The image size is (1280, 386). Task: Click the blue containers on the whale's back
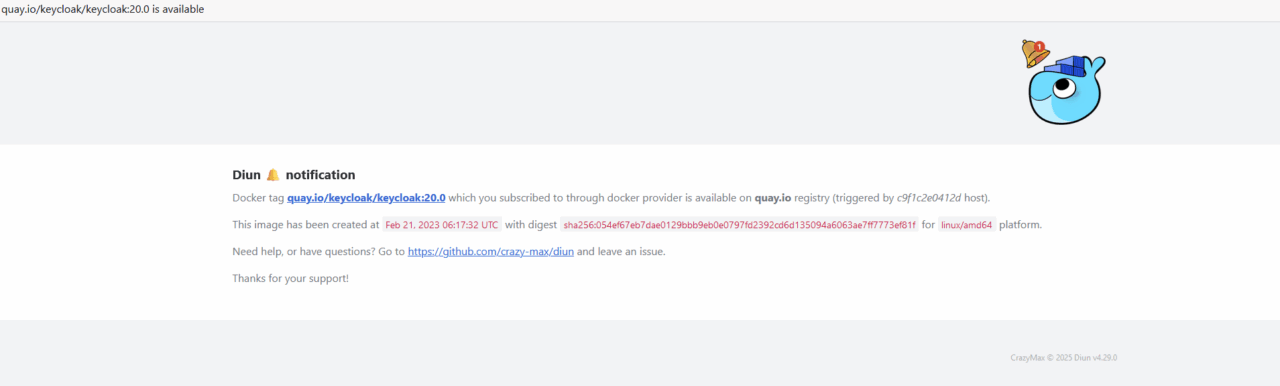pos(1069,67)
